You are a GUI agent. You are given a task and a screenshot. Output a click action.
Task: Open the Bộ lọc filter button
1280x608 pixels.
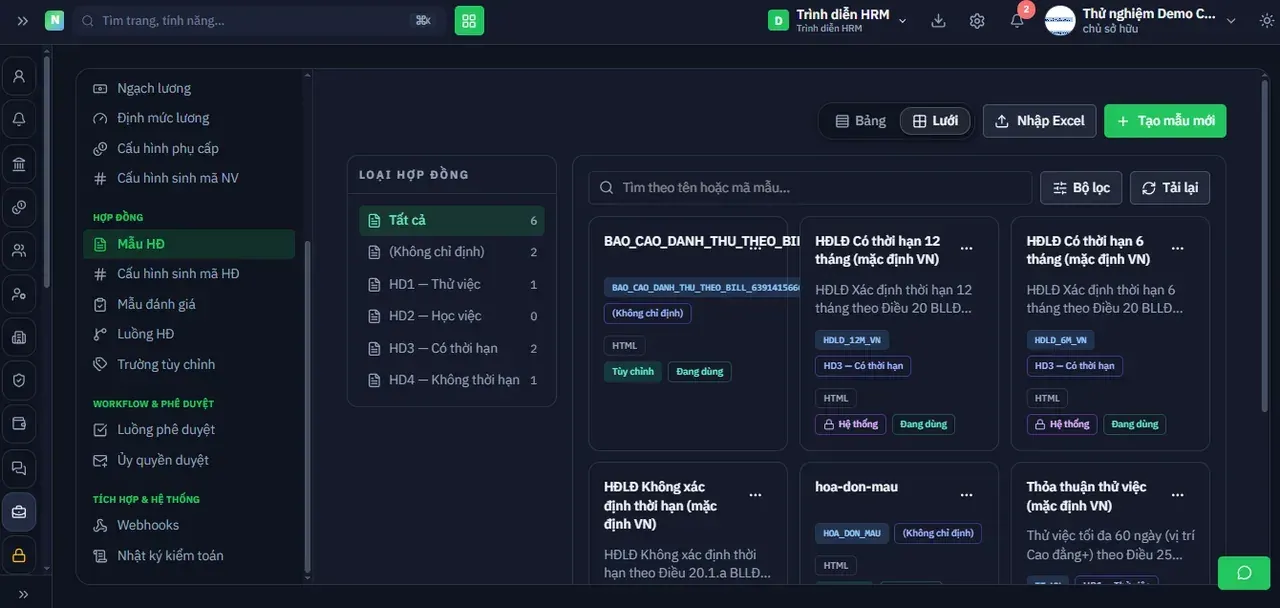(1081, 188)
